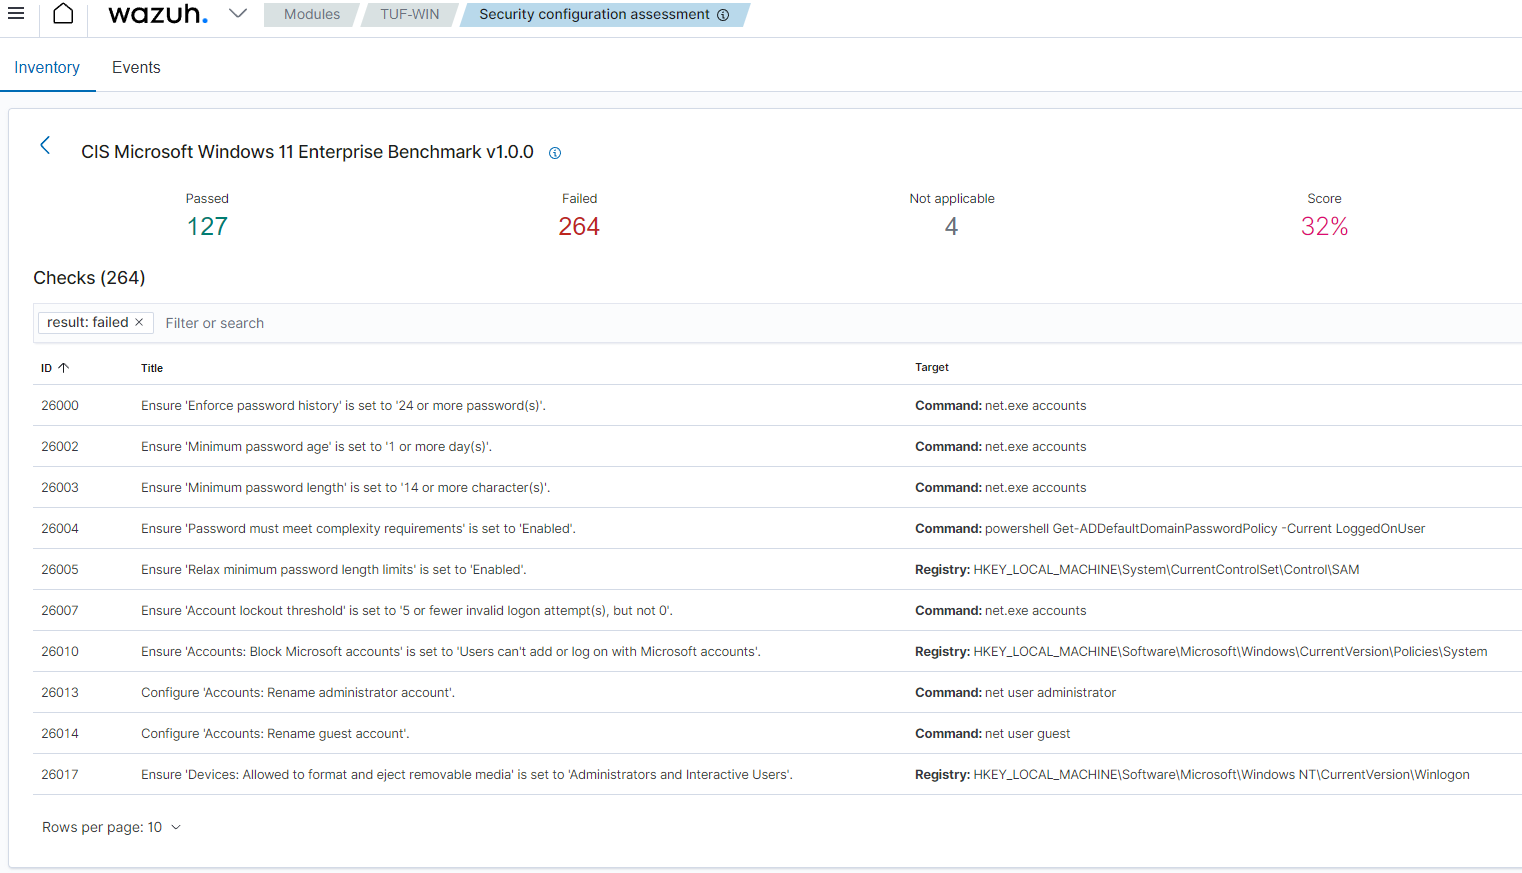
Task: Show info for Security configuration assessment
Action: tap(723, 15)
